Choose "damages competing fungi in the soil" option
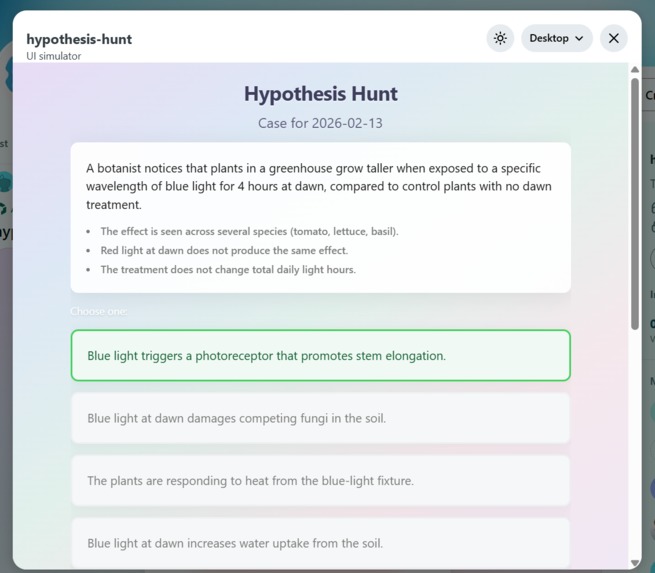655x573 pixels. tap(320, 418)
